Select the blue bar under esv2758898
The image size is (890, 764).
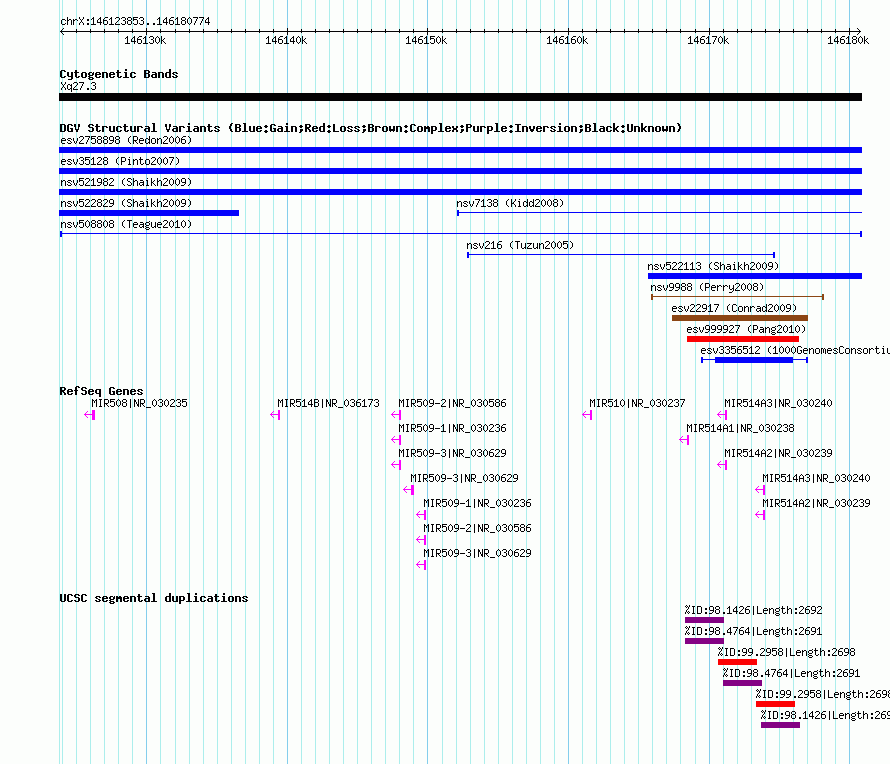coord(460,150)
